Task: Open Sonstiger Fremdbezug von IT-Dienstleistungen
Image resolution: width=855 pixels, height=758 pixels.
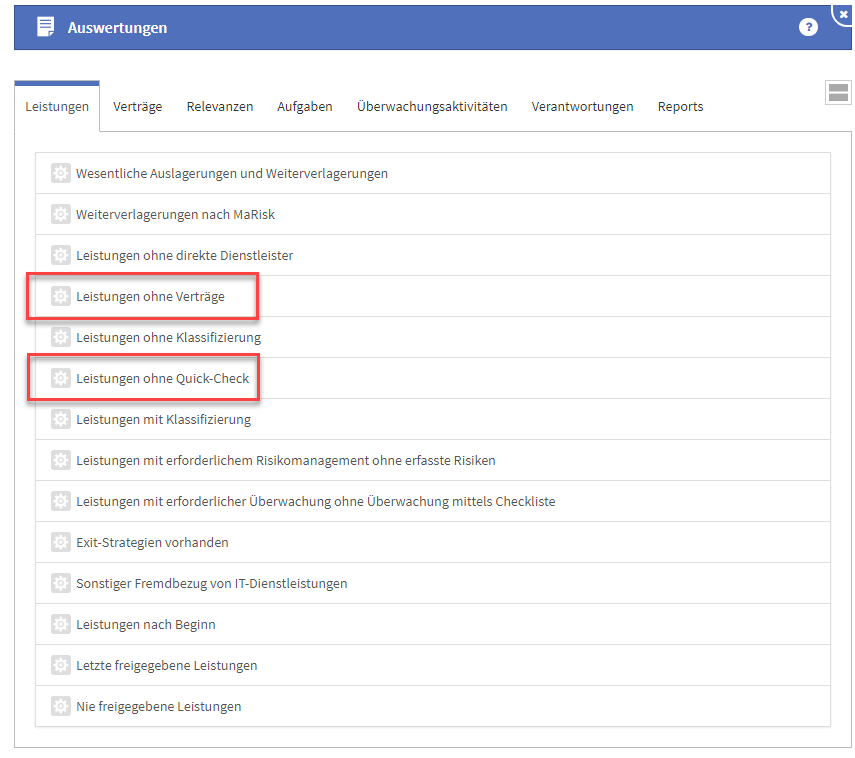Action: pyautogui.click(x=211, y=584)
